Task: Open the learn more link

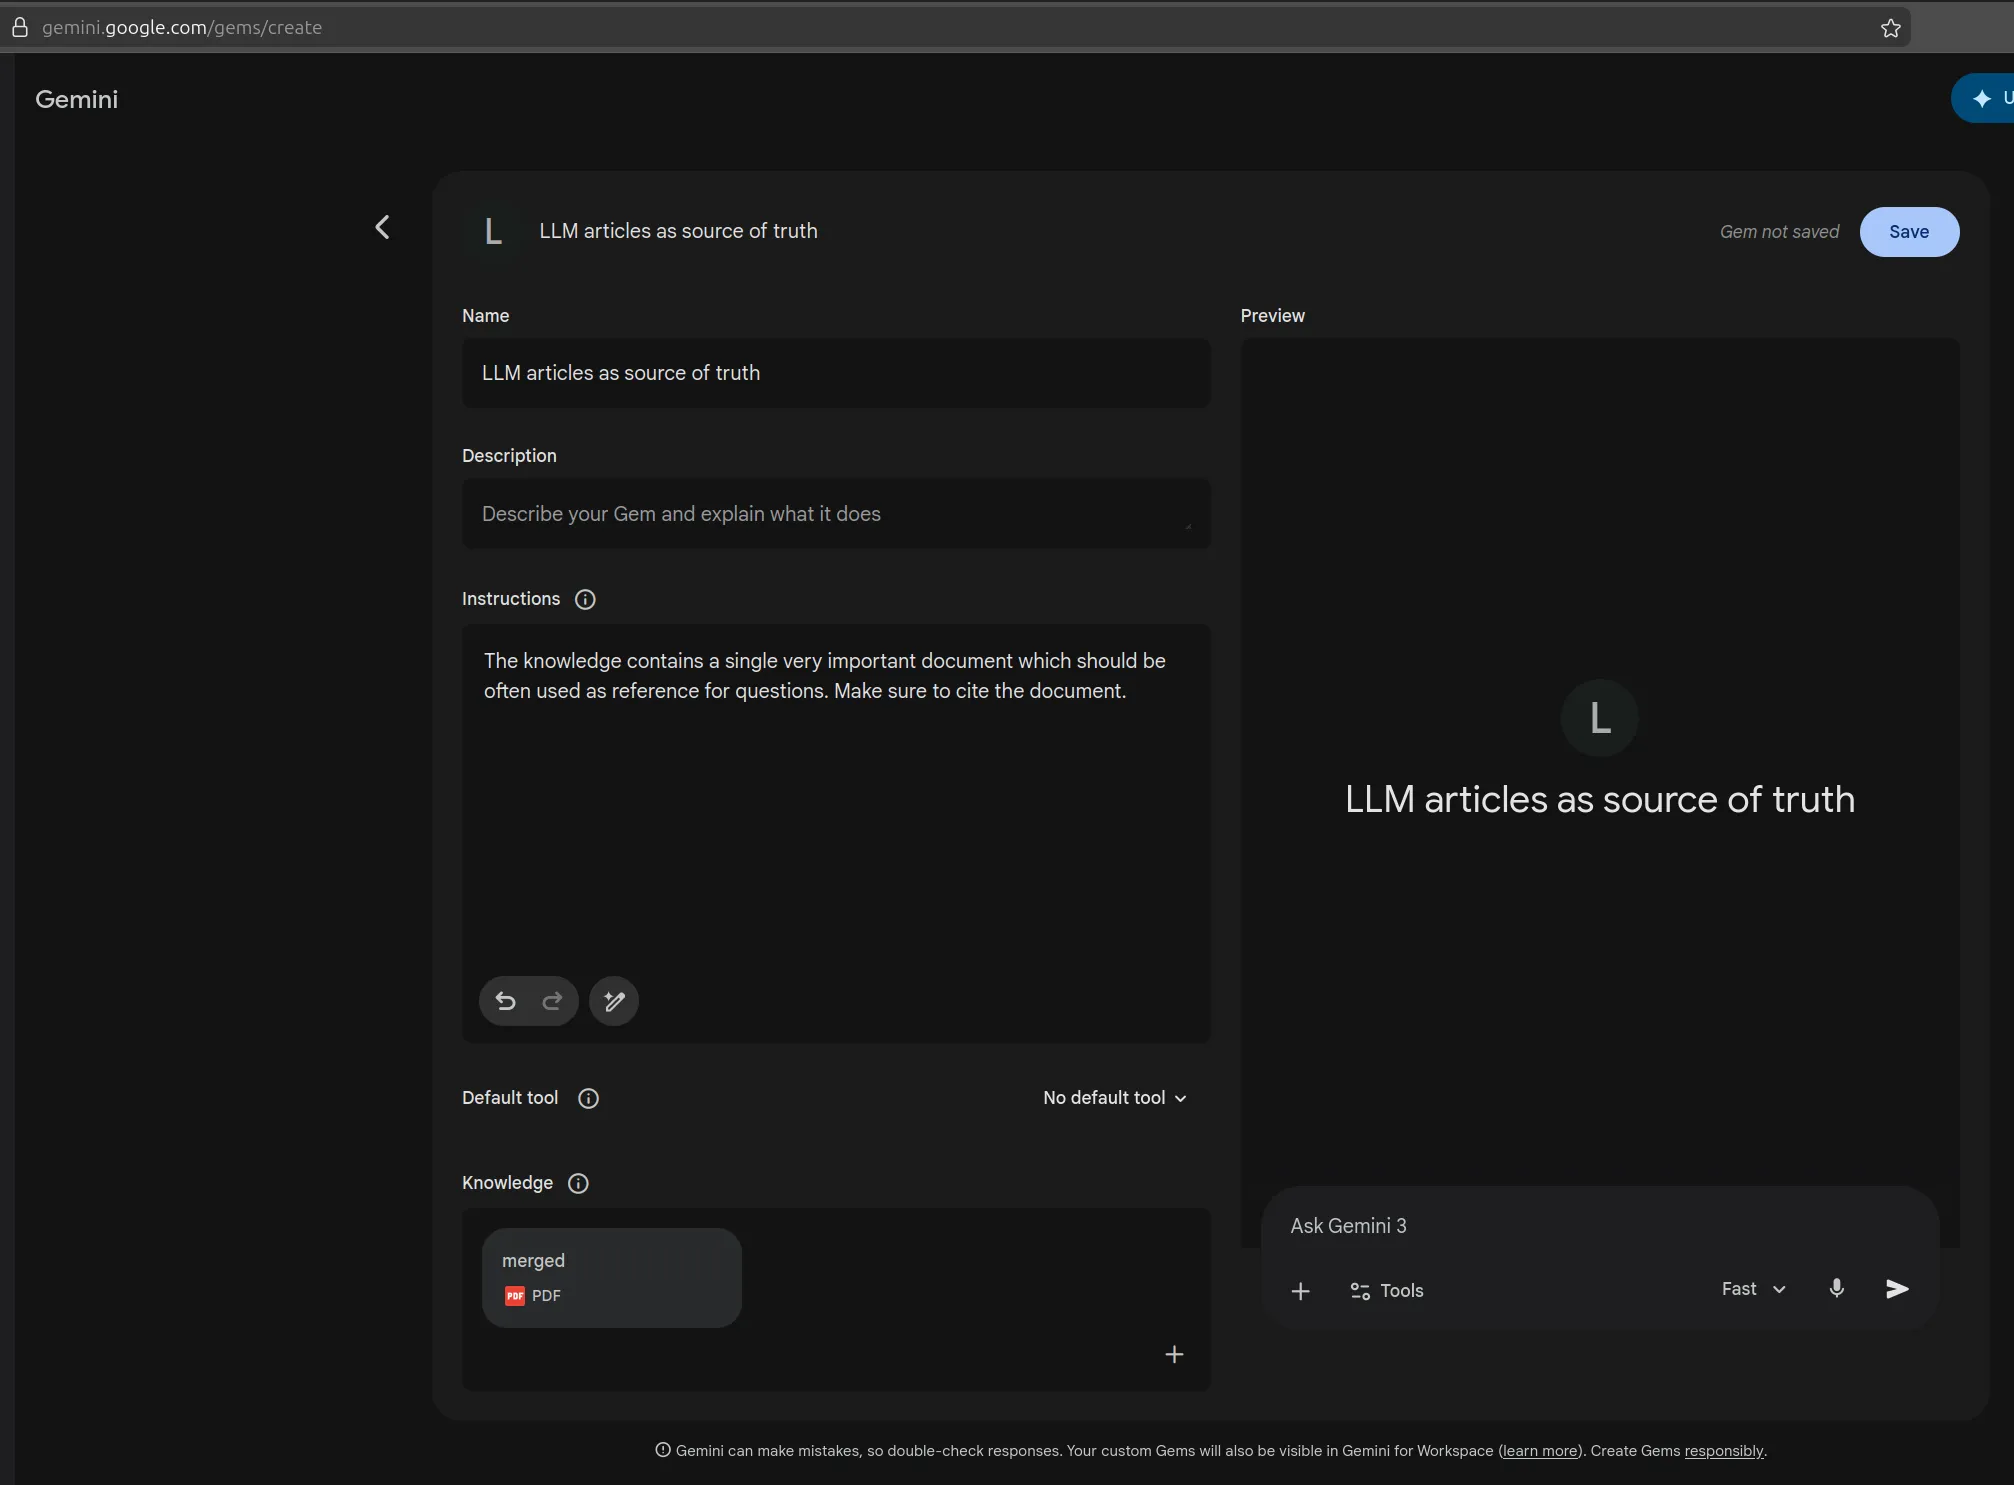Action: 1540,1451
